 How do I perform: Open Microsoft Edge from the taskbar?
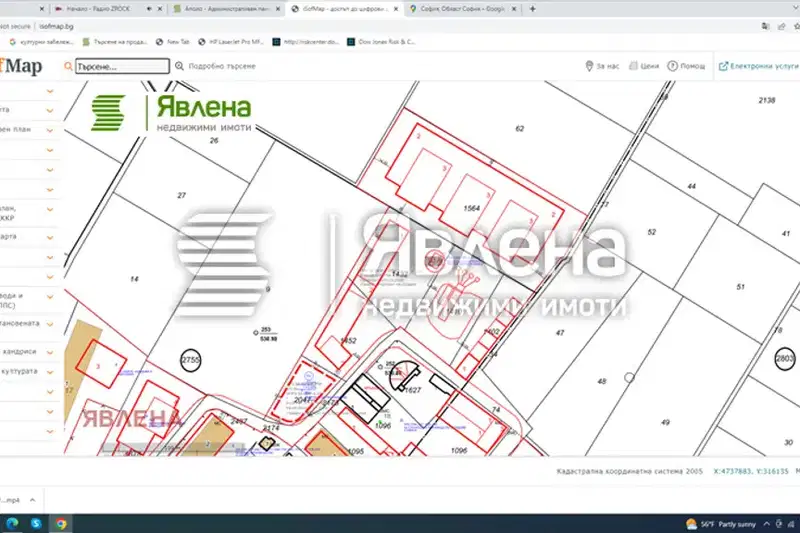pyautogui.click(x=12, y=523)
